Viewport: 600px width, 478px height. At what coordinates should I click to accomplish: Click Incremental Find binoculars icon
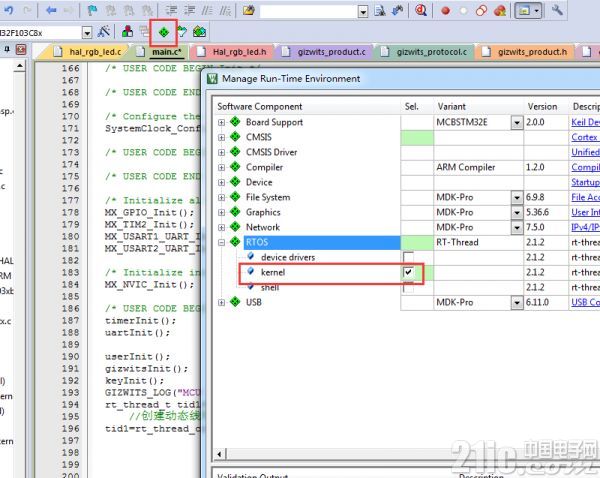398,10
